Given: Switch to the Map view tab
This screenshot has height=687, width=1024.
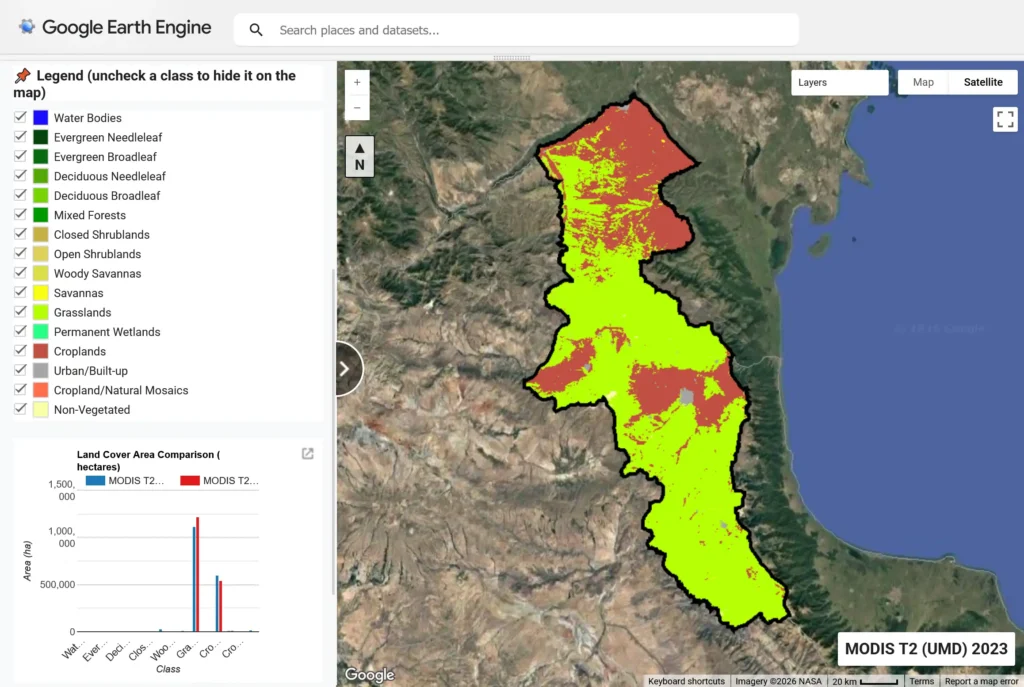Looking at the screenshot, I should coord(923,82).
